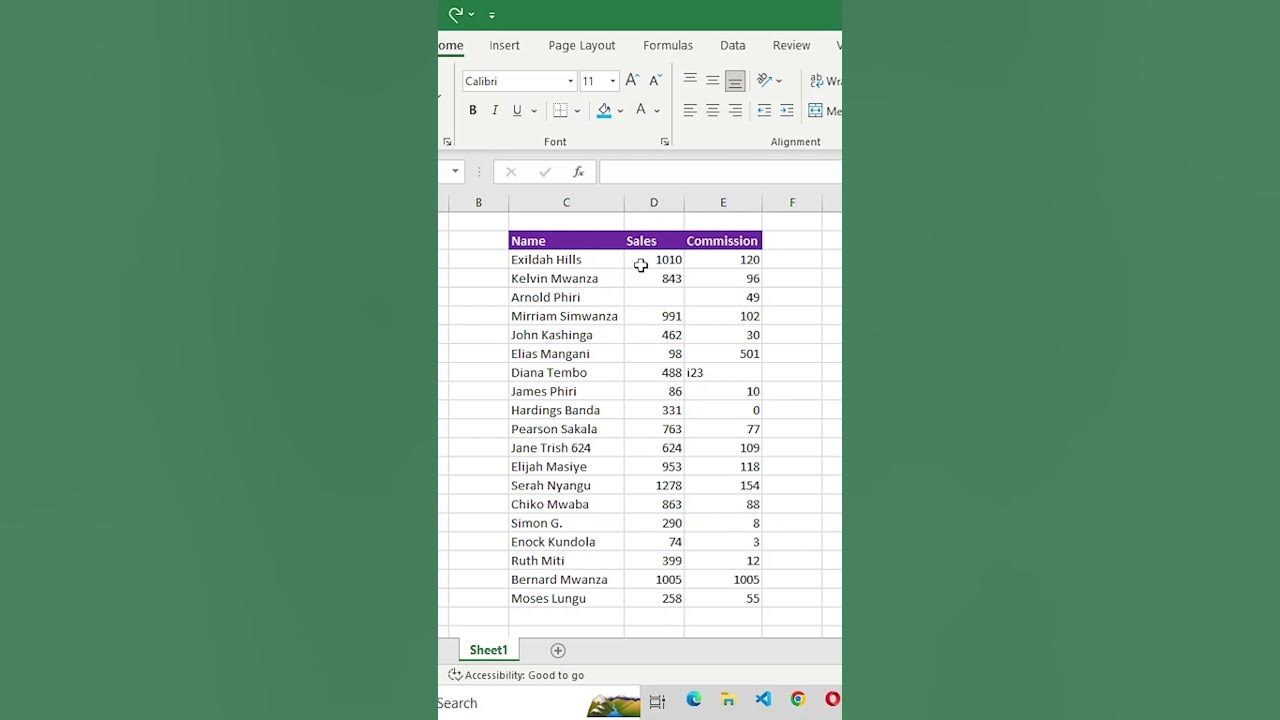Center-align text horizontally
Image resolution: width=1280 pixels, height=720 pixels.
click(713, 111)
